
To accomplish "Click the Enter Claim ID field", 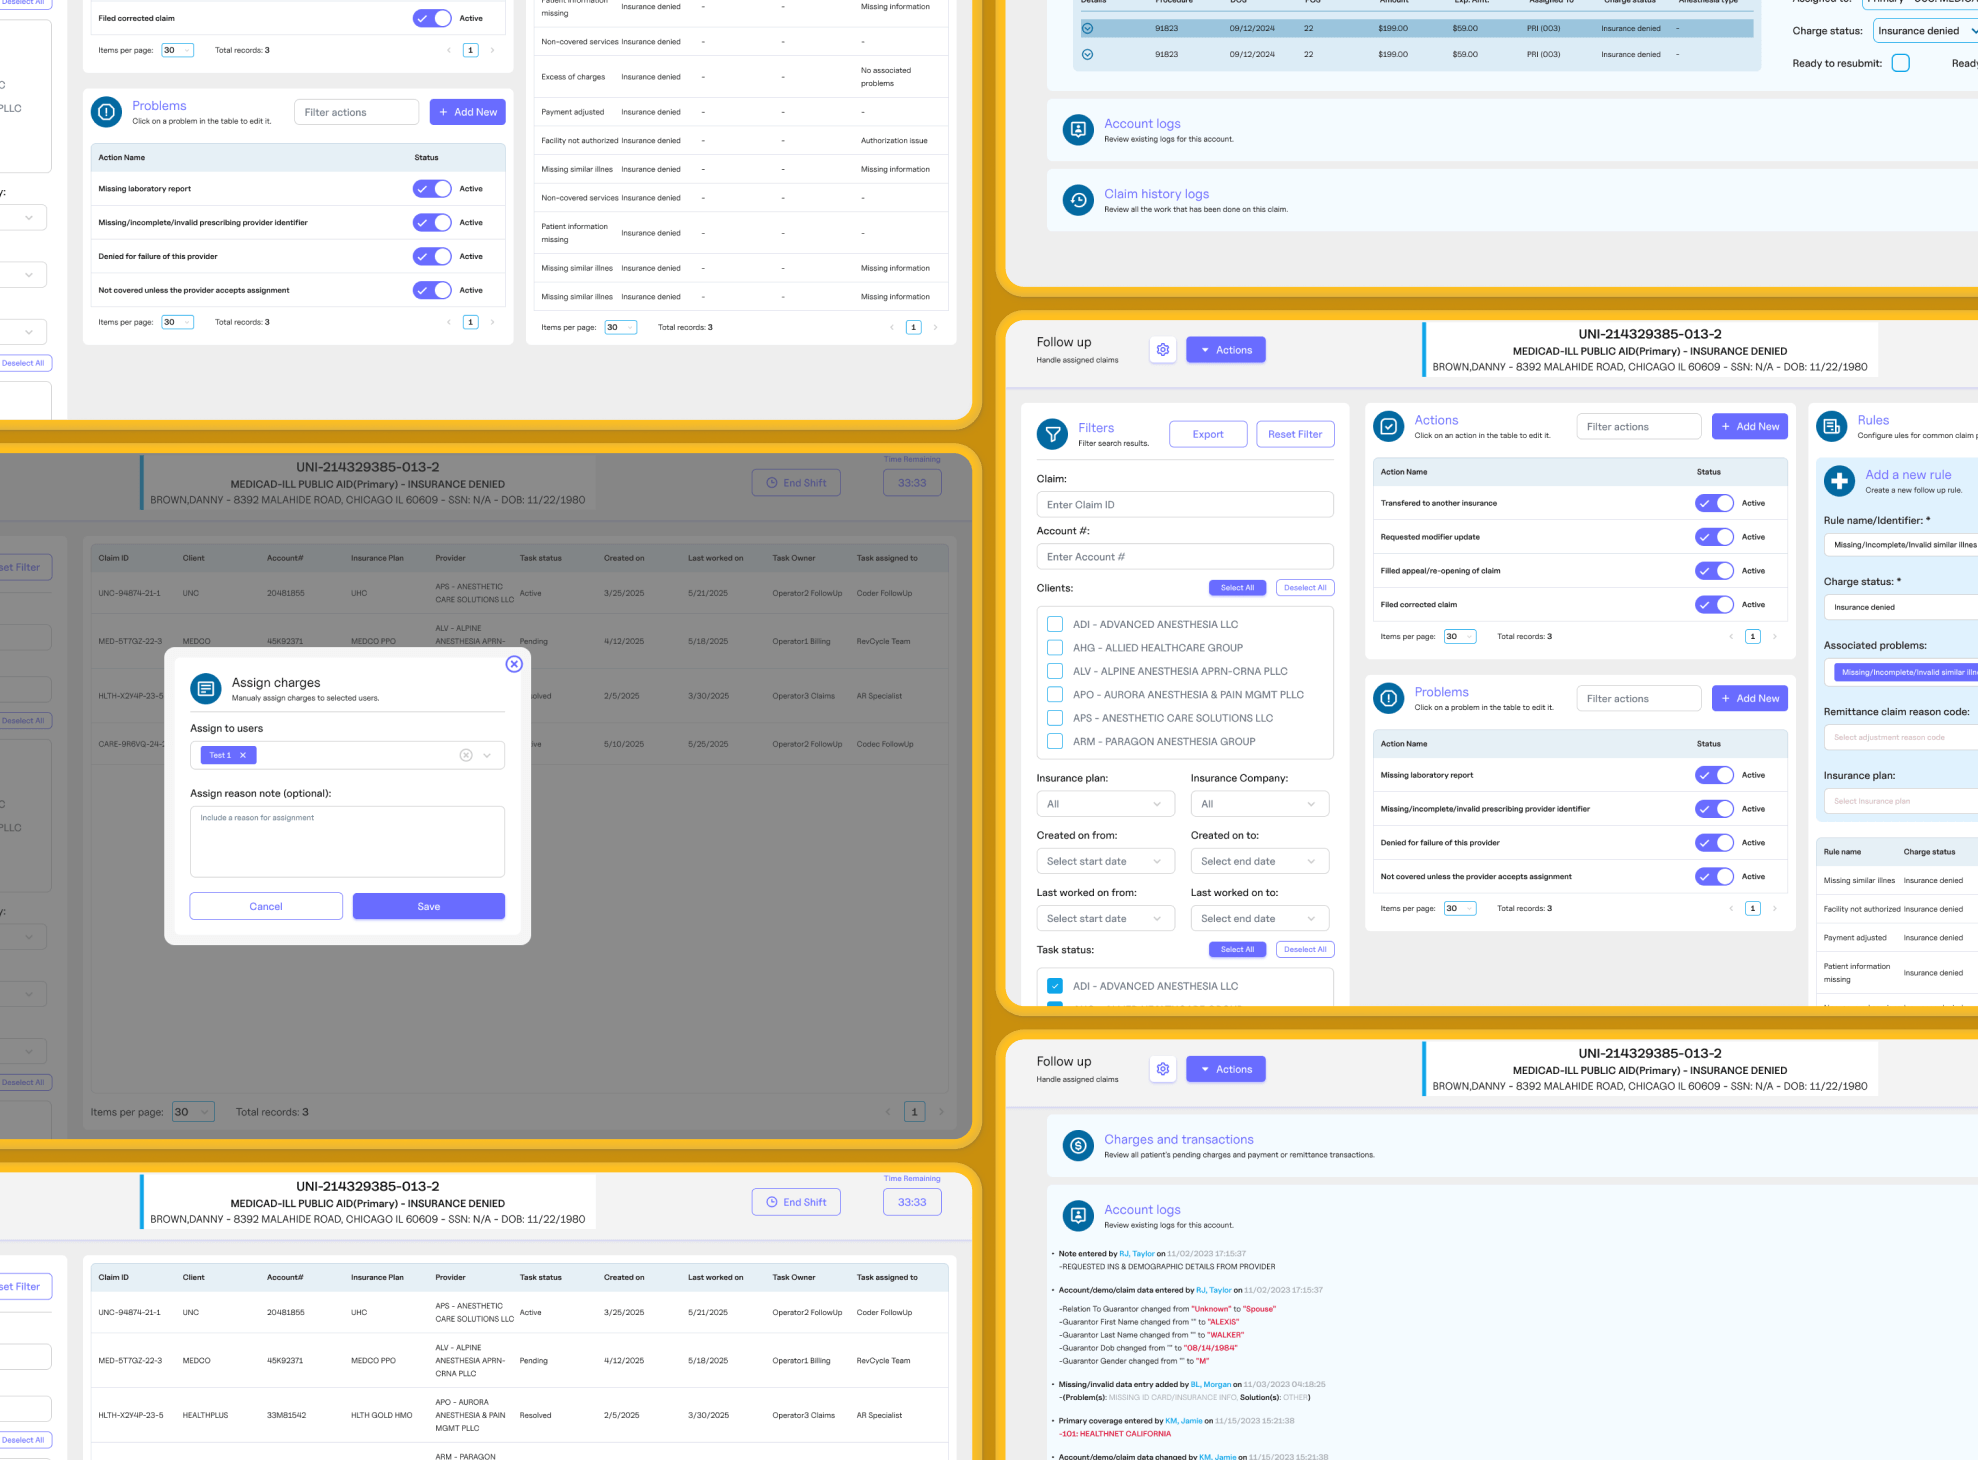I will [1184, 505].
